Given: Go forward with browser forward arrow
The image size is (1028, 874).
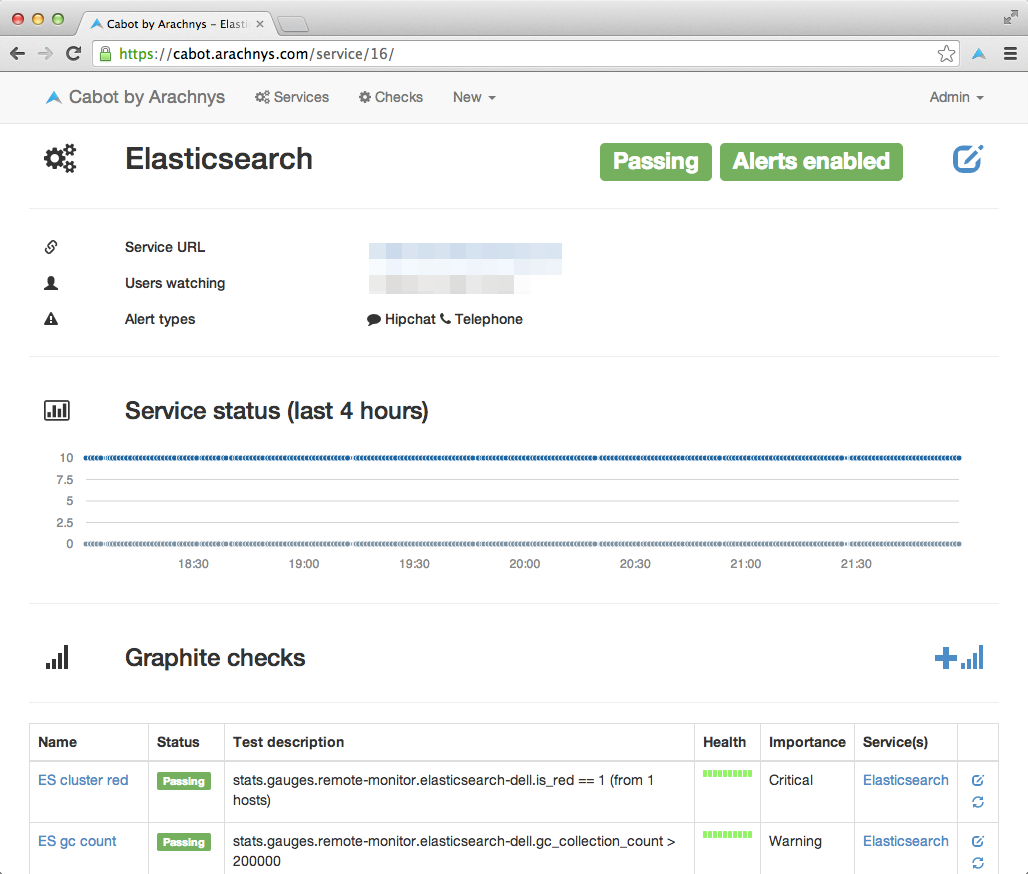Looking at the screenshot, I should click(x=45, y=54).
